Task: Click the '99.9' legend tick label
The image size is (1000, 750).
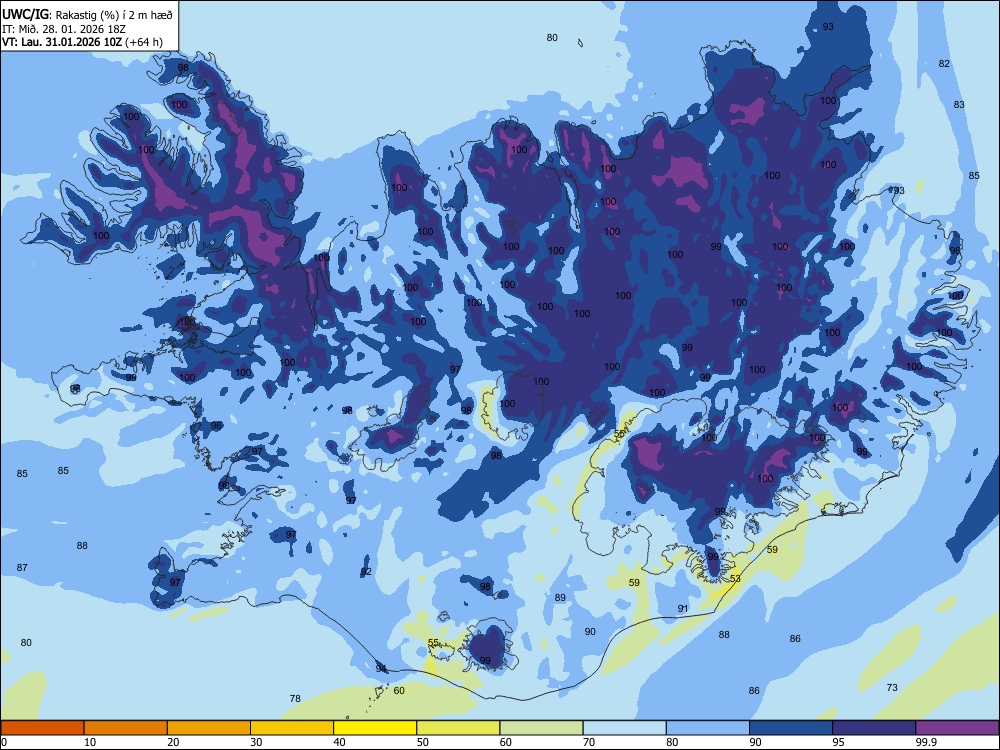Action: click(x=926, y=742)
